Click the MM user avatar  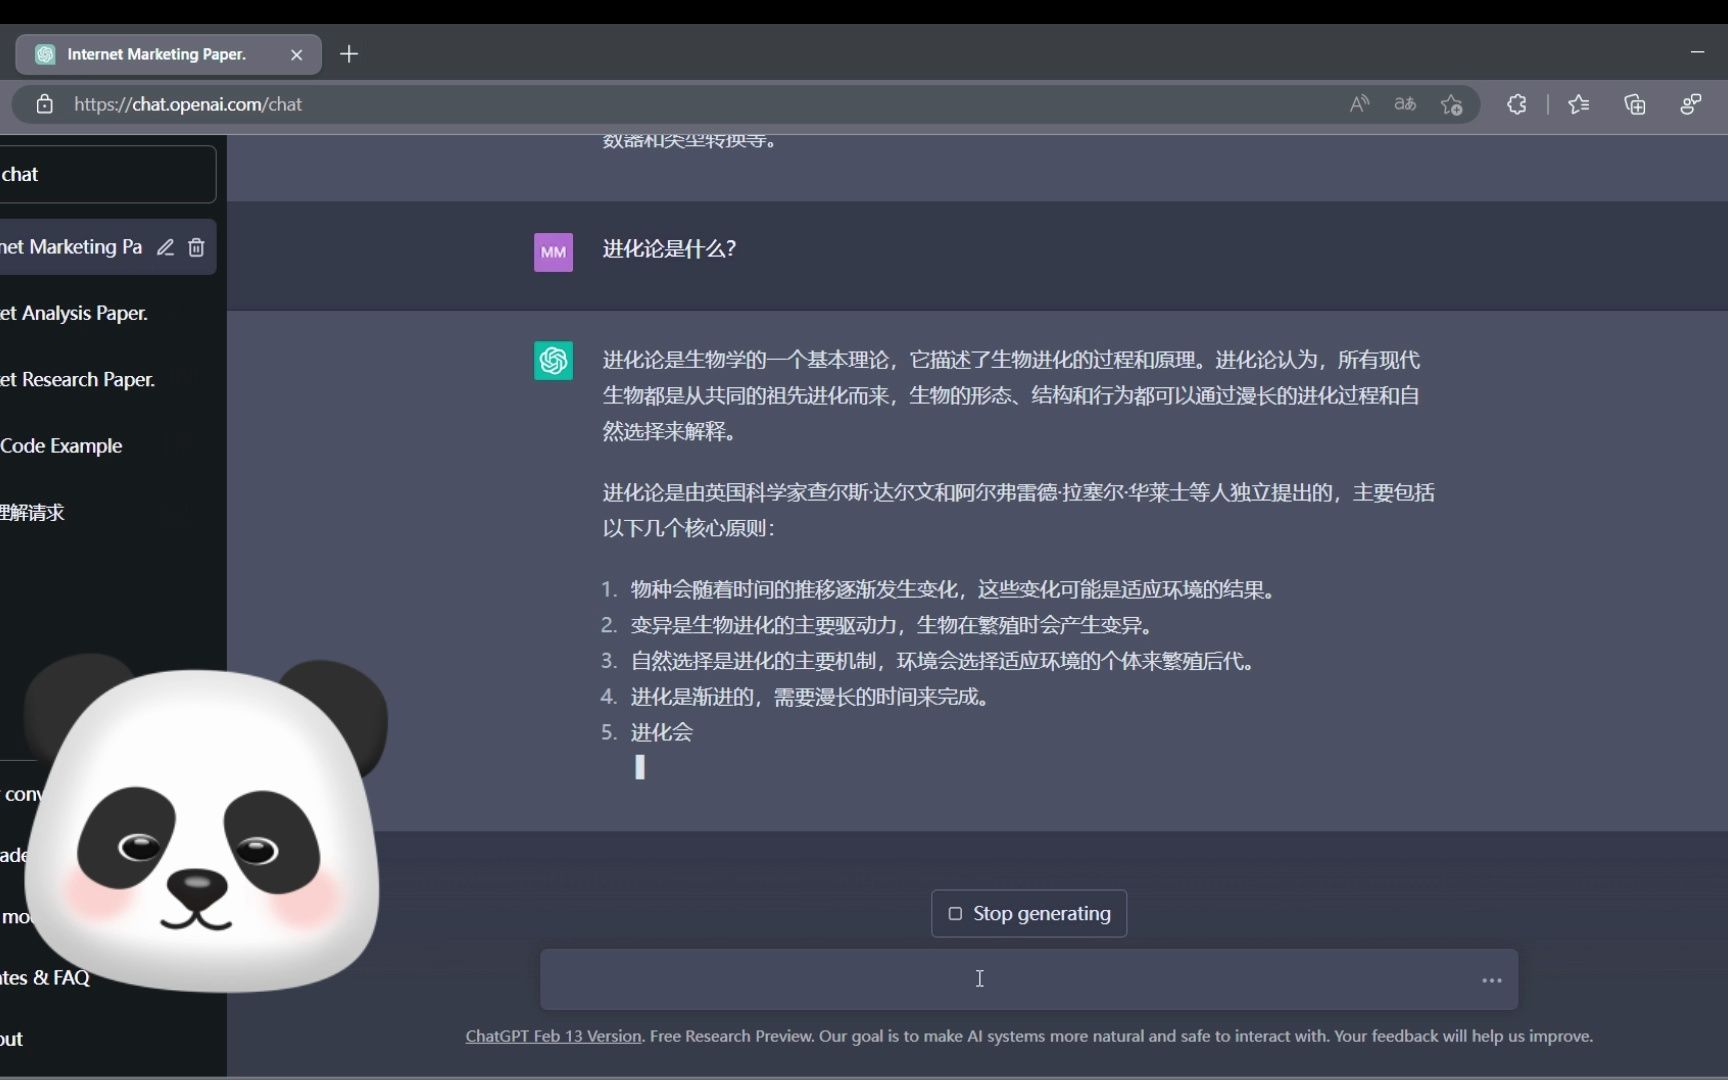tap(553, 252)
